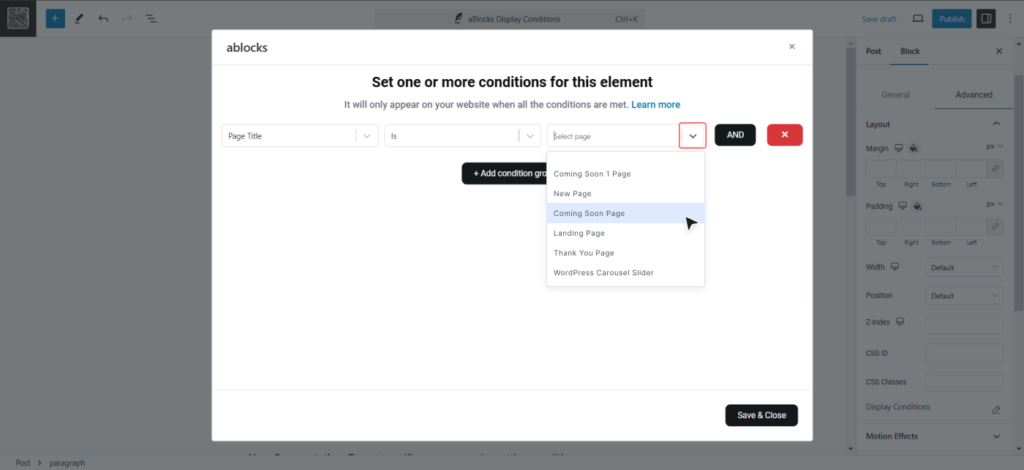Choose WordPress Carousel Slider option

(x=626, y=272)
